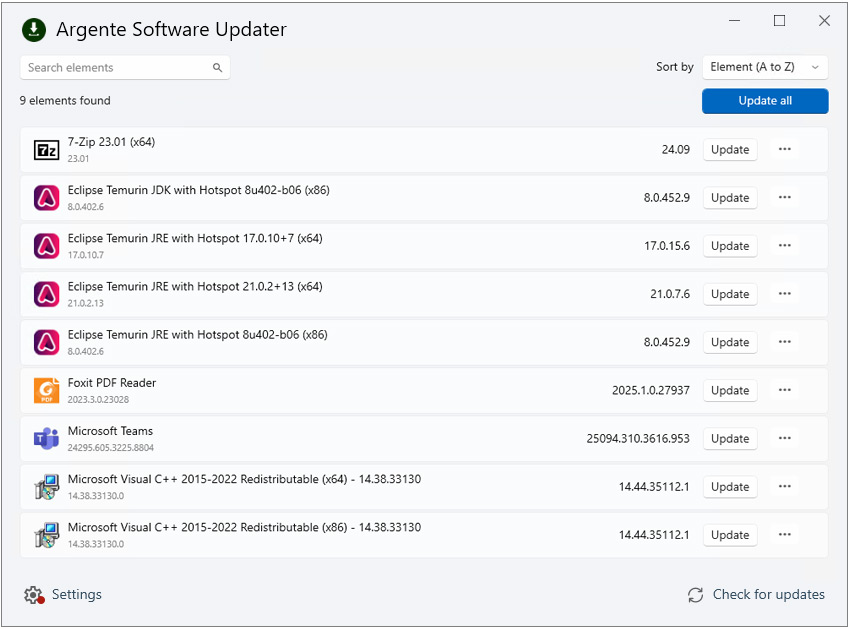This screenshot has width=850, height=629.
Task: Open more options for Microsoft Teams
Action: coord(784,438)
